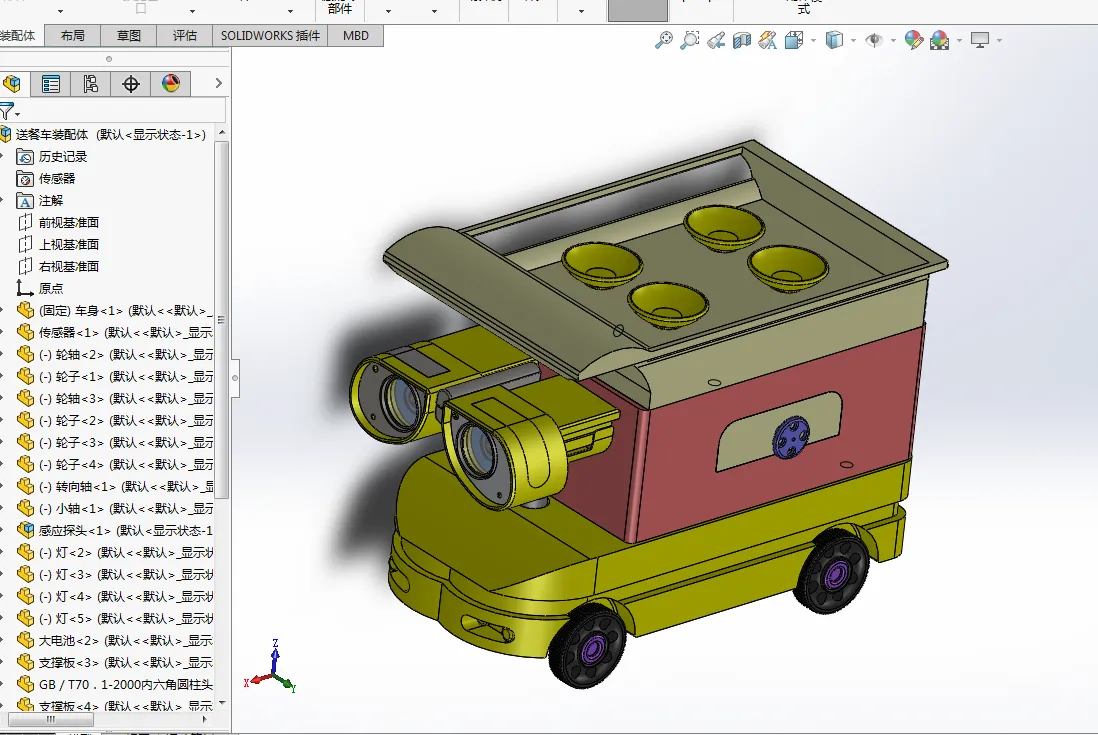Open the PropertyManager panel tab
The height and width of the screenshot is (735, 1098).
[x=50, y=84]
